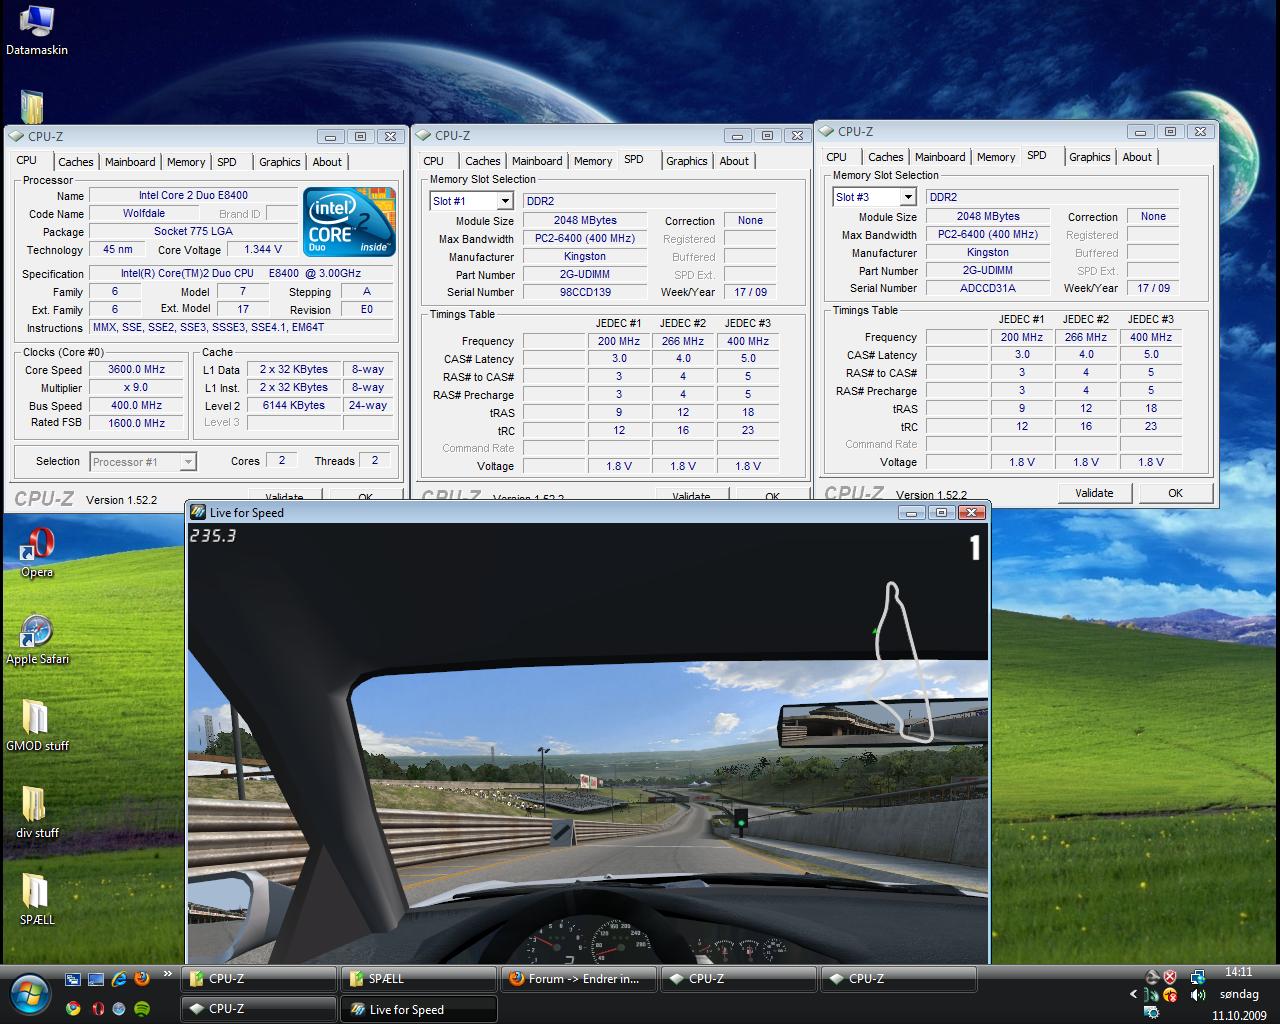
Task: Click the Switch between windows quick launch icon
Action: pos(73,979)
